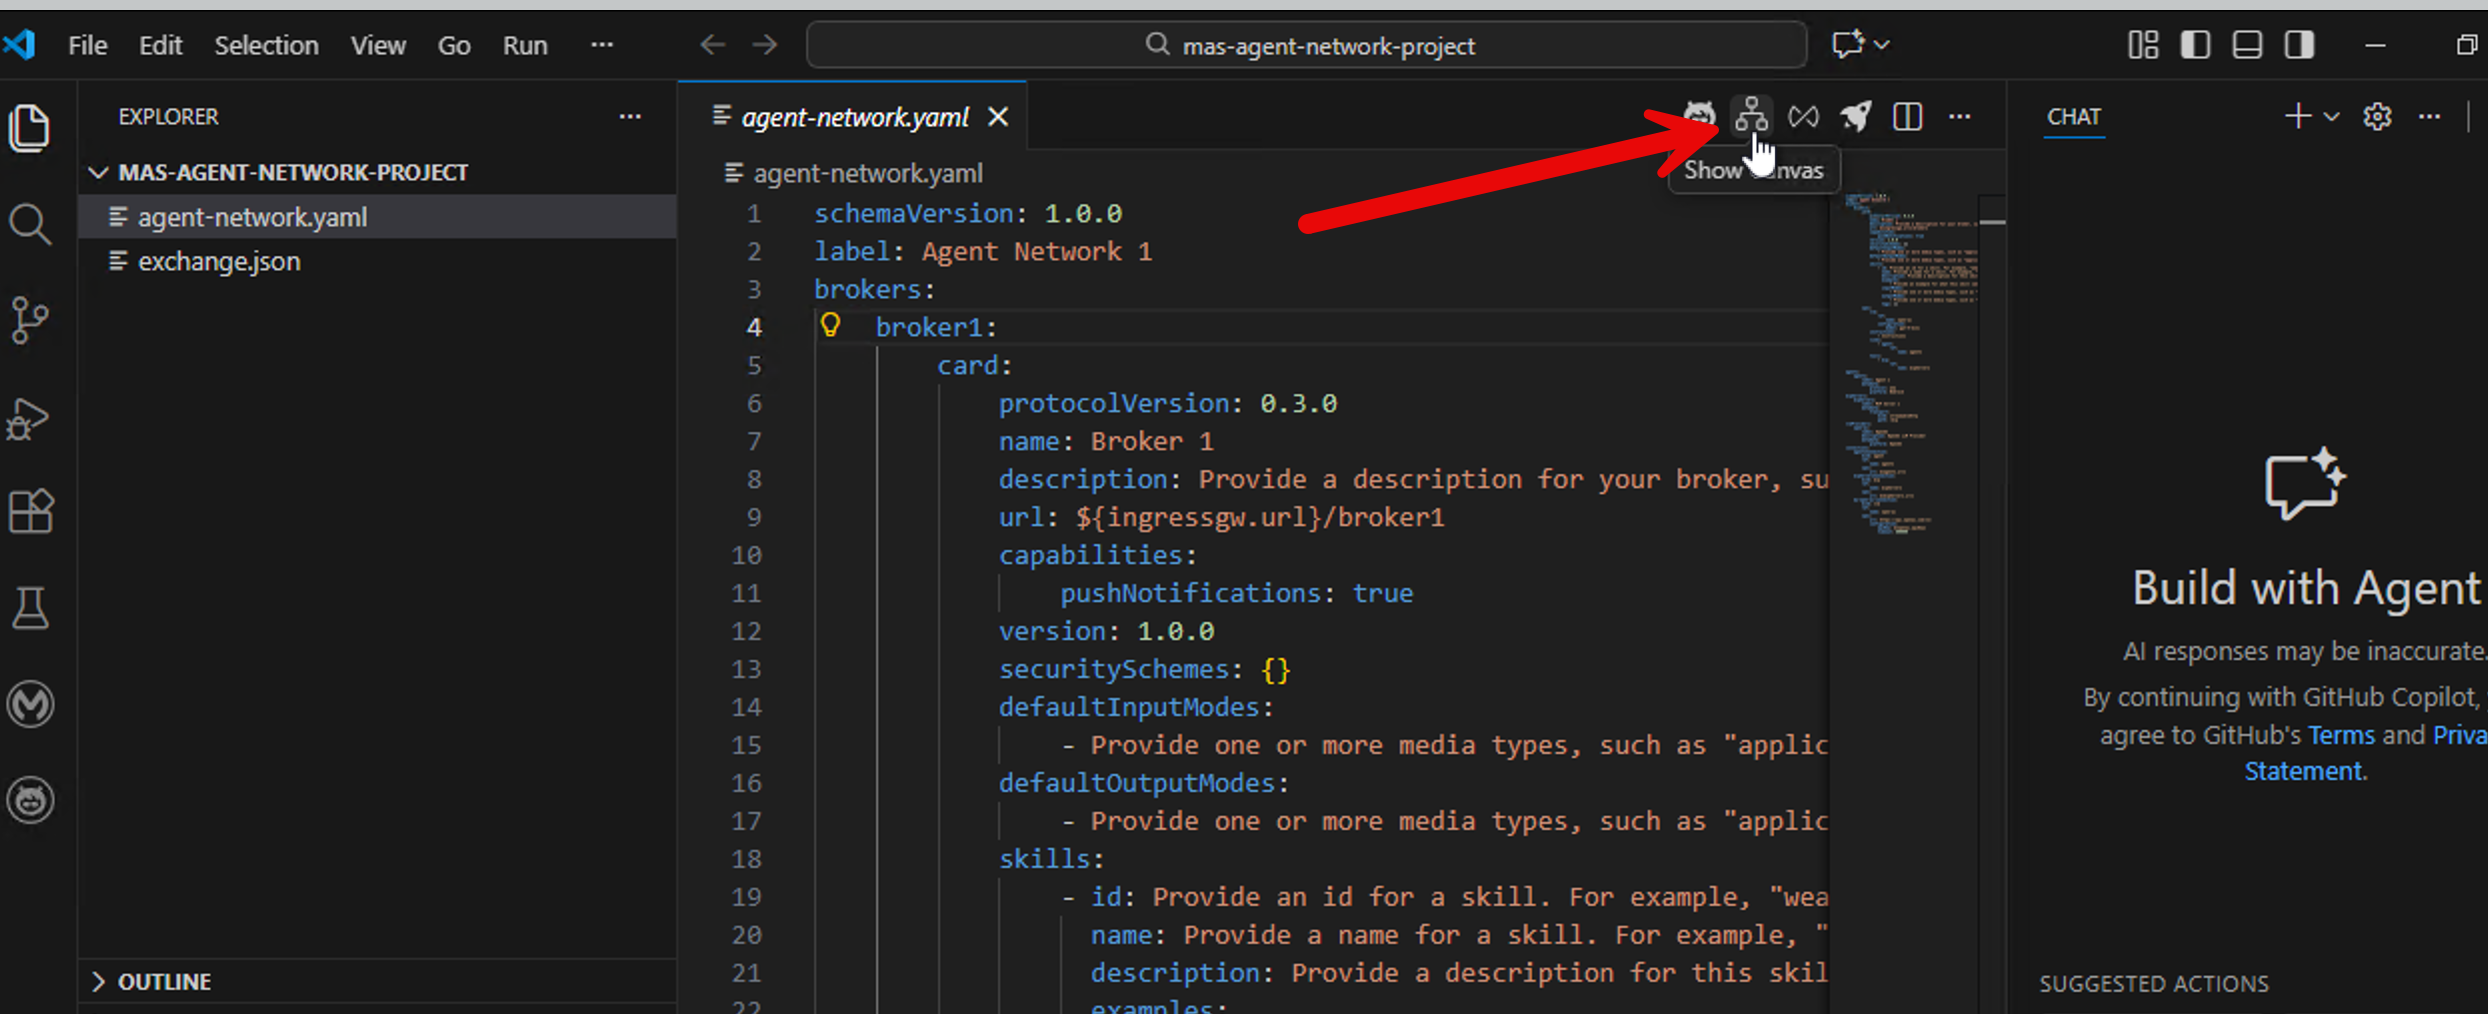Screen dimensions: 2488x1014
Task: Open the Testing flask view
Action: (30, 608)
